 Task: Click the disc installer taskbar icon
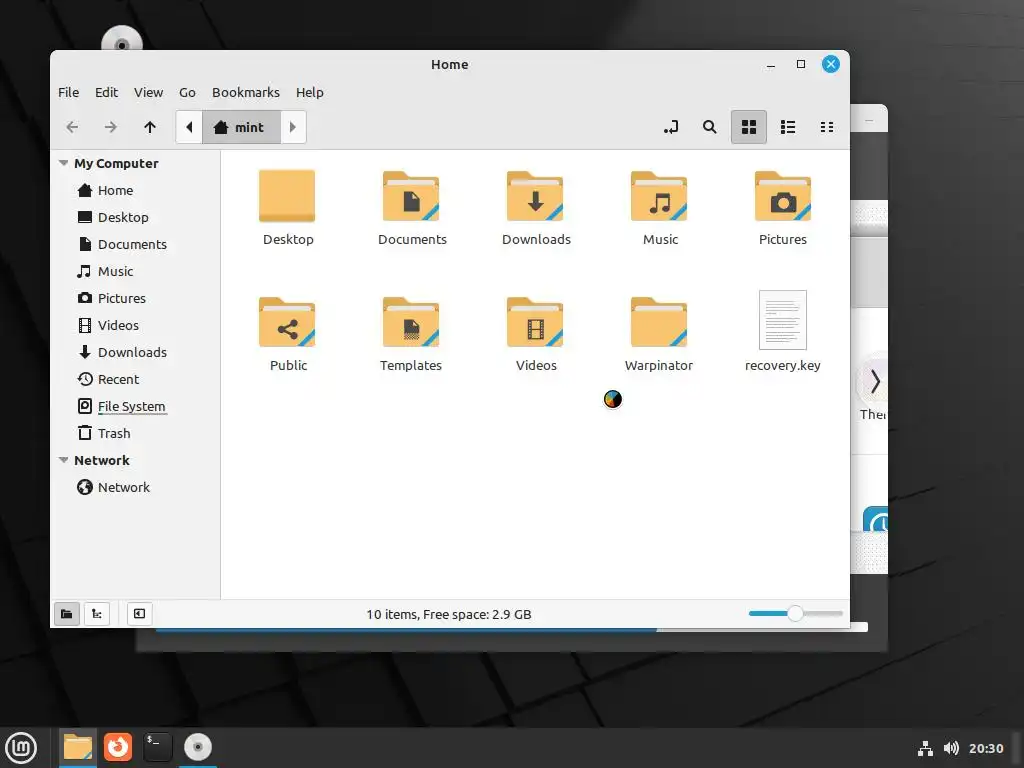point(198,748)
